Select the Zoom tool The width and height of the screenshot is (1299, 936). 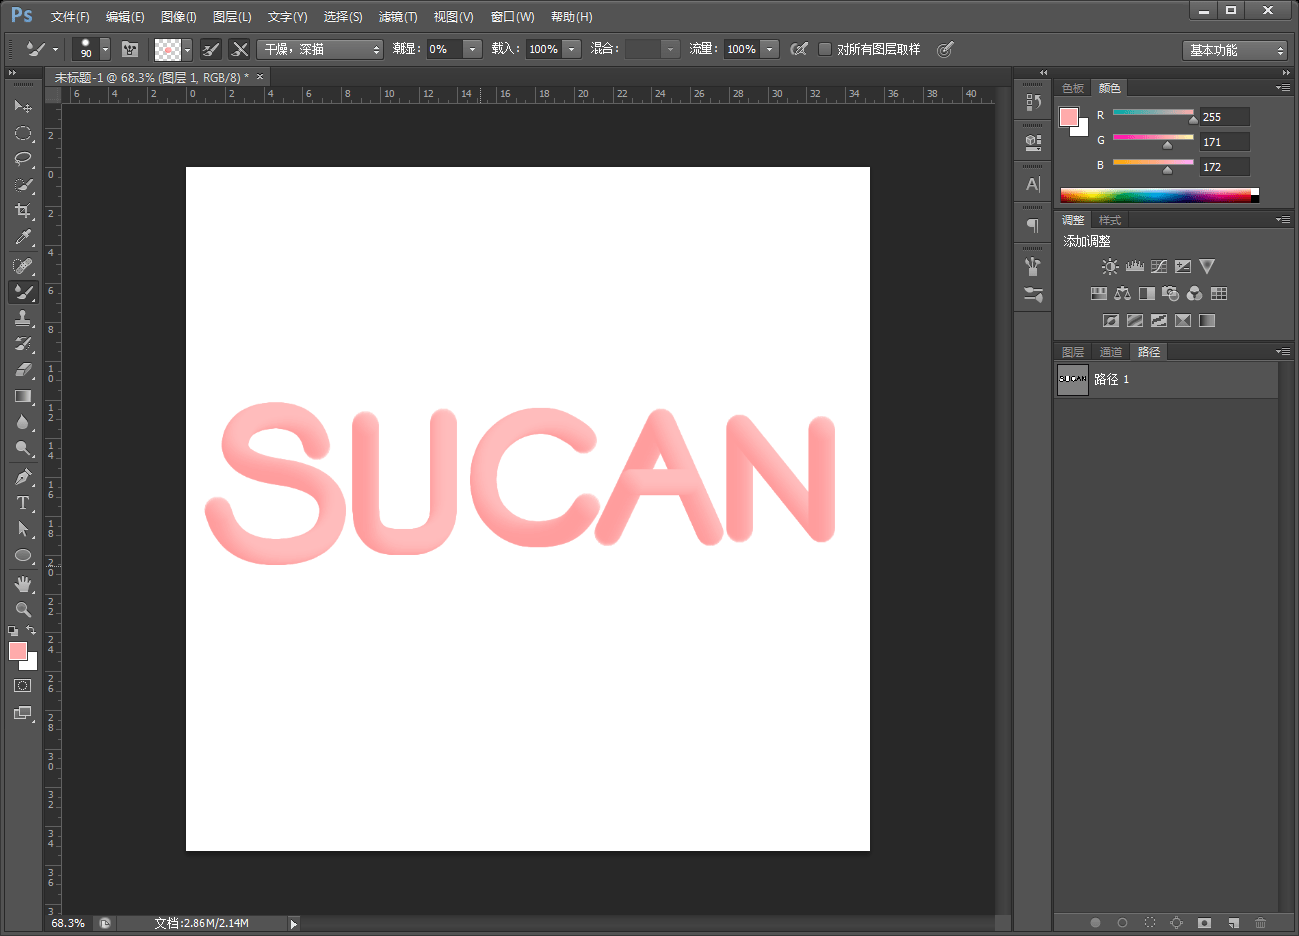[23, 610]
